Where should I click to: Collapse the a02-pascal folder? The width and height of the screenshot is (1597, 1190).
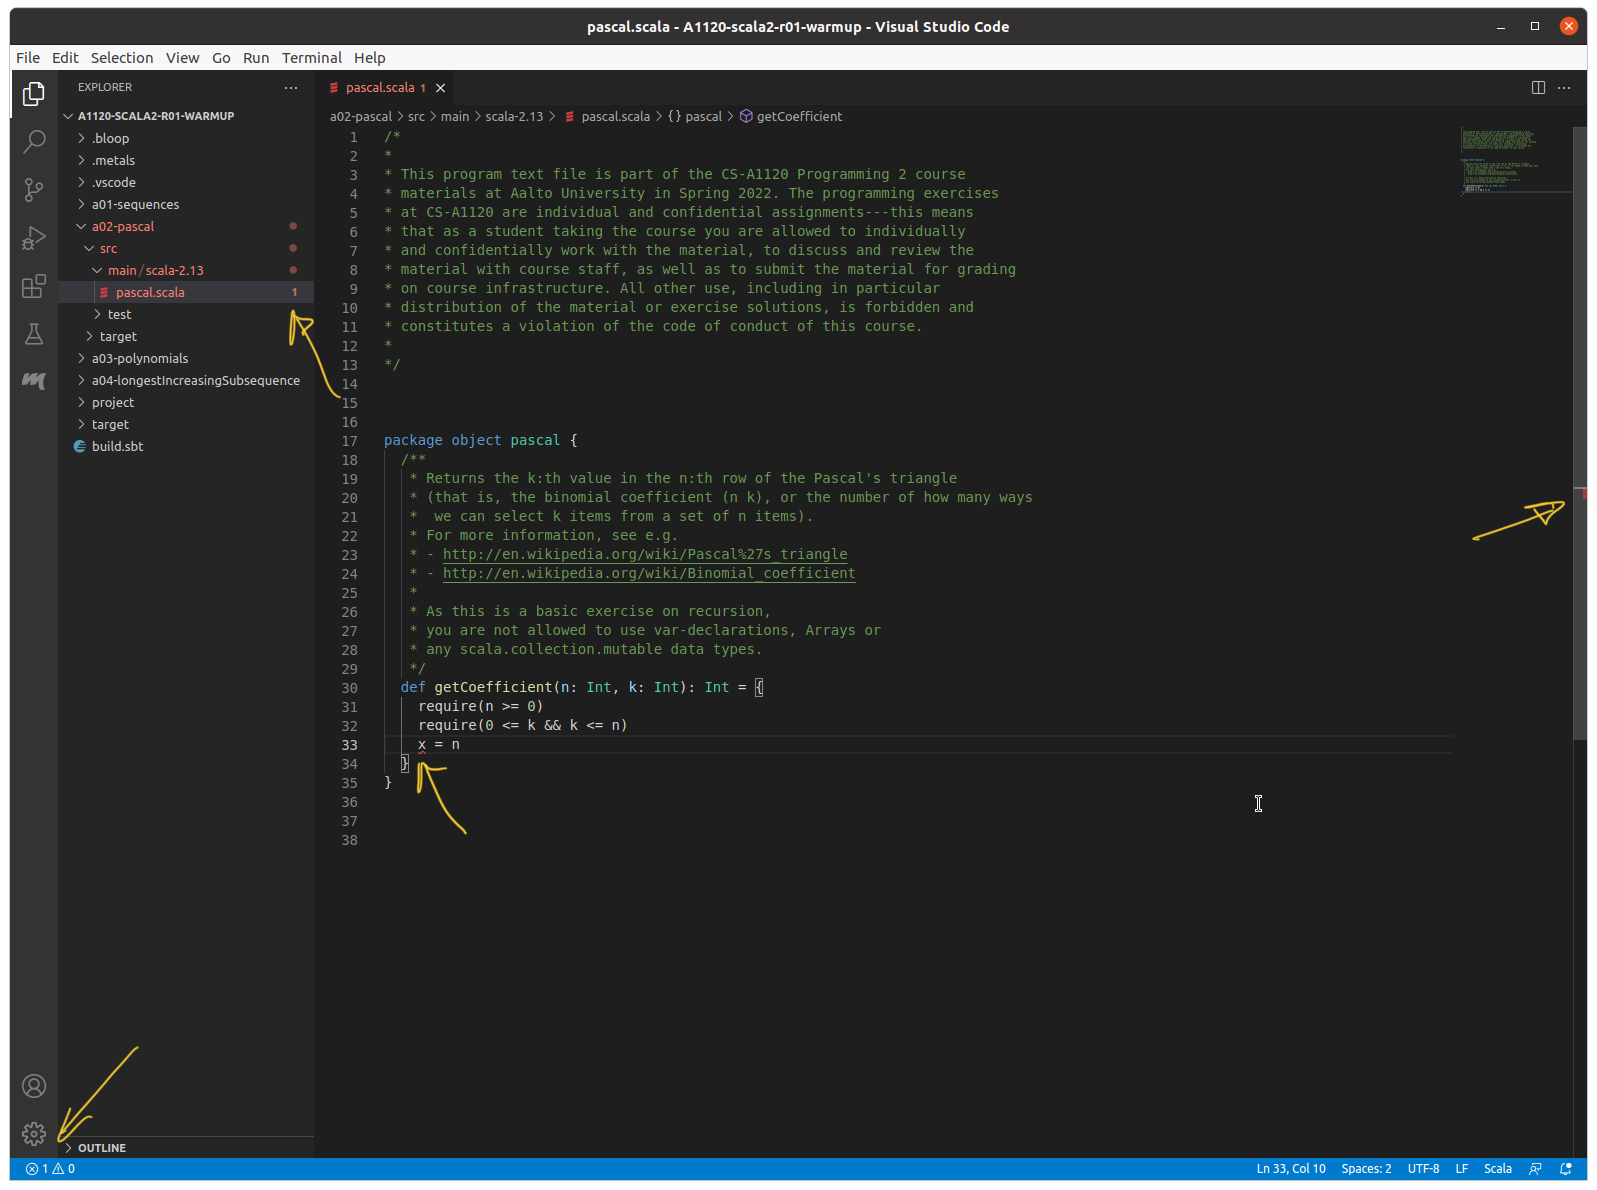[122, 226]
